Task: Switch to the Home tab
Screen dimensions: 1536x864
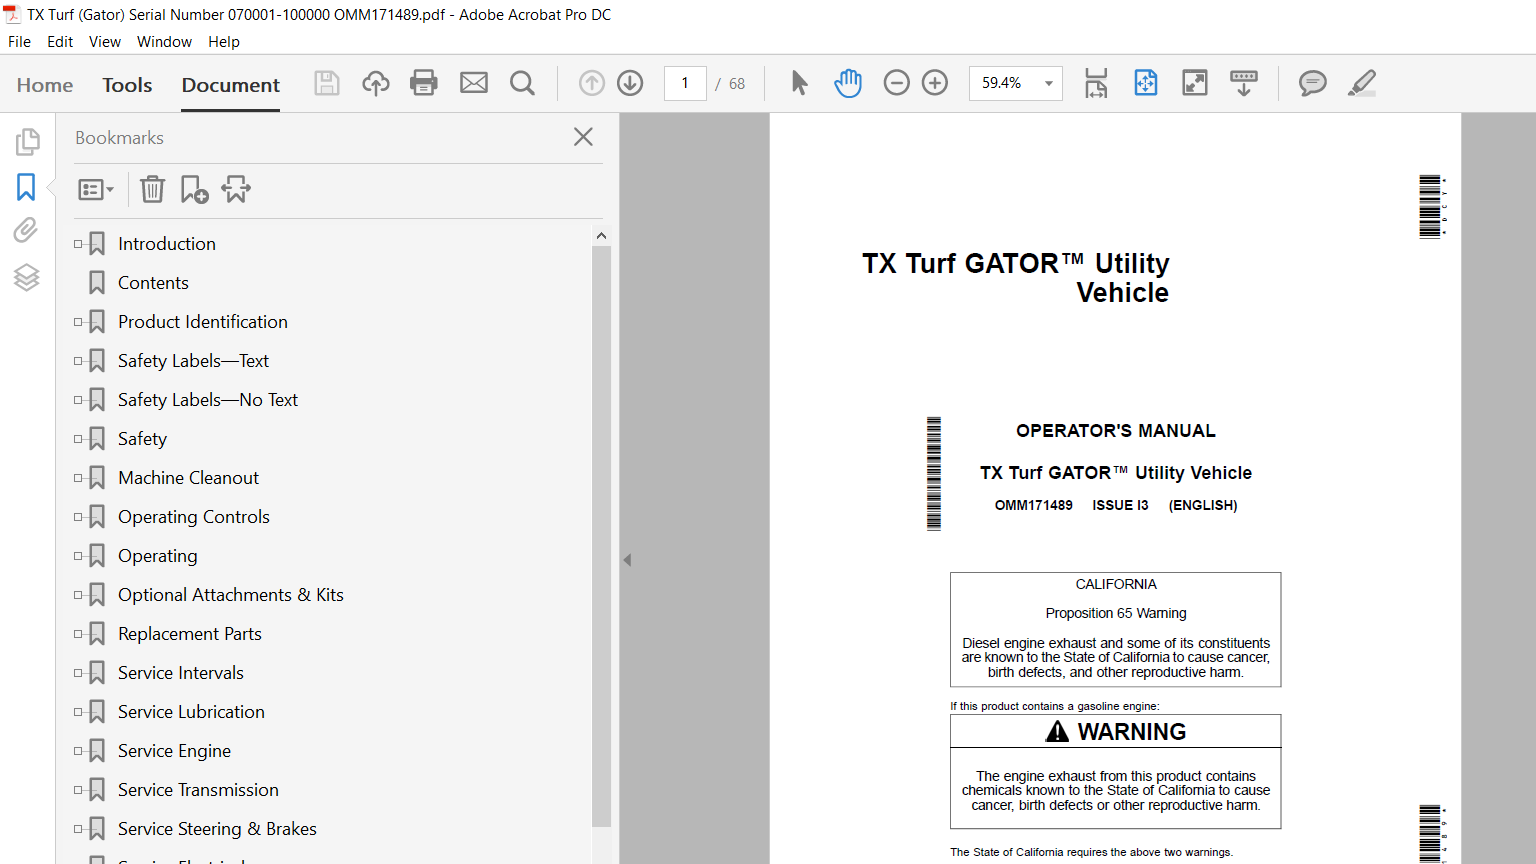Action: [45, 85]
